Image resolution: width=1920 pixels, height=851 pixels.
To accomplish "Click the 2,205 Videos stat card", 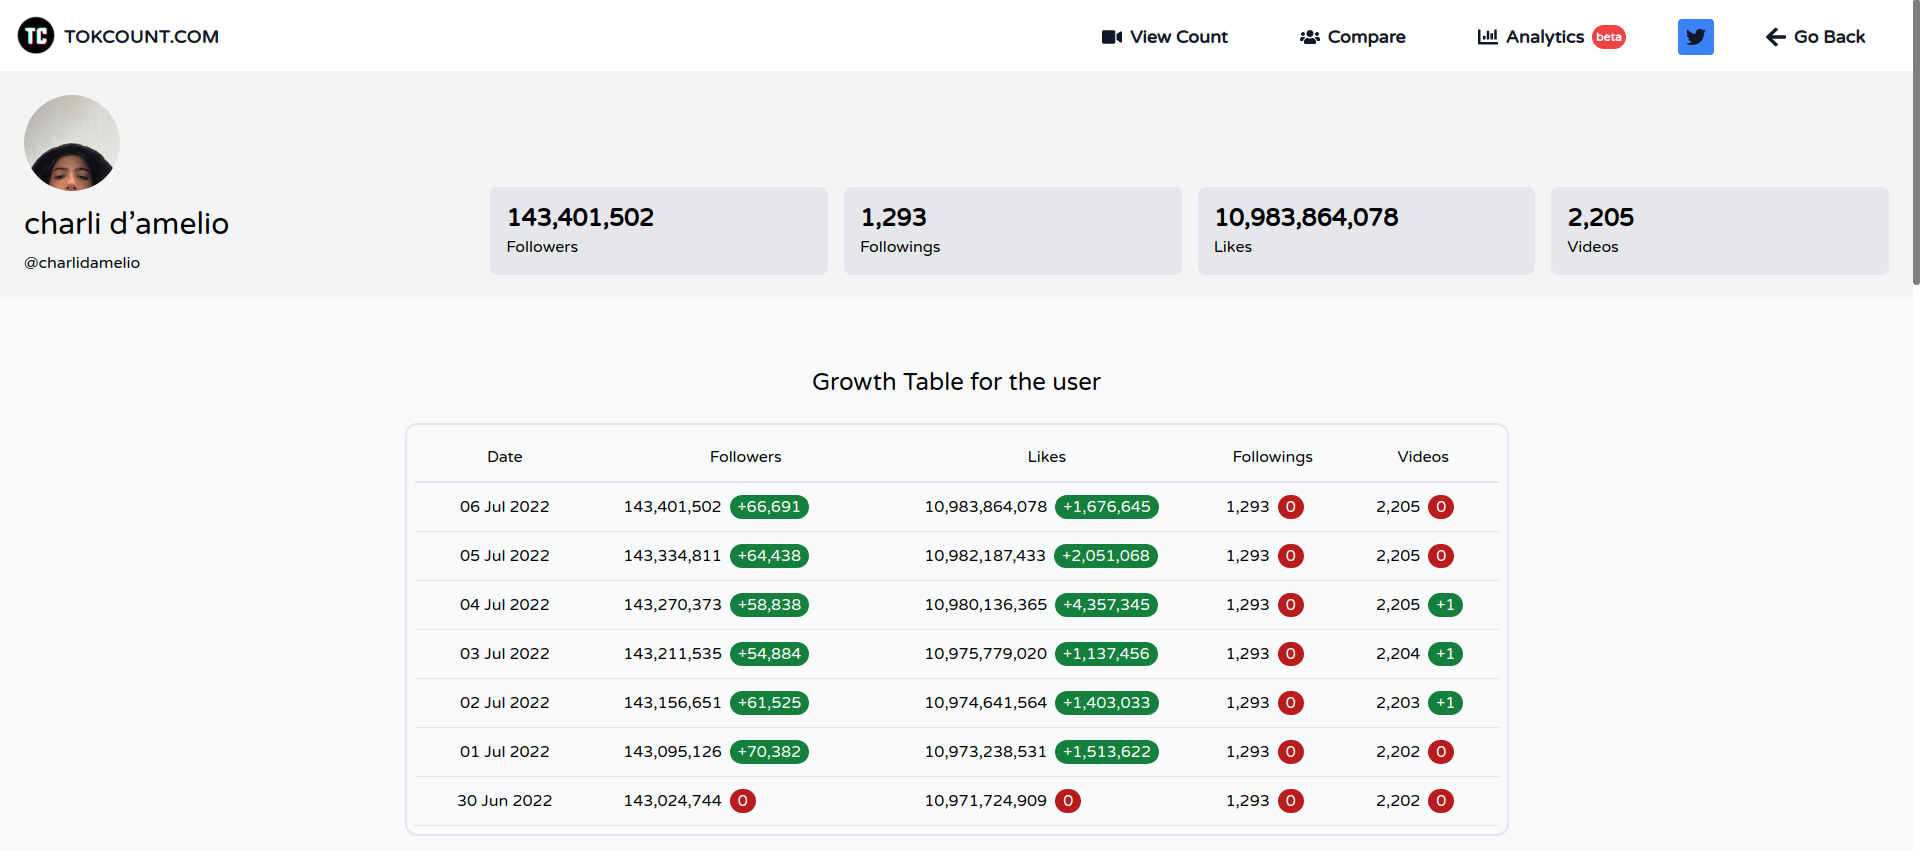I will pos(1718,231).
